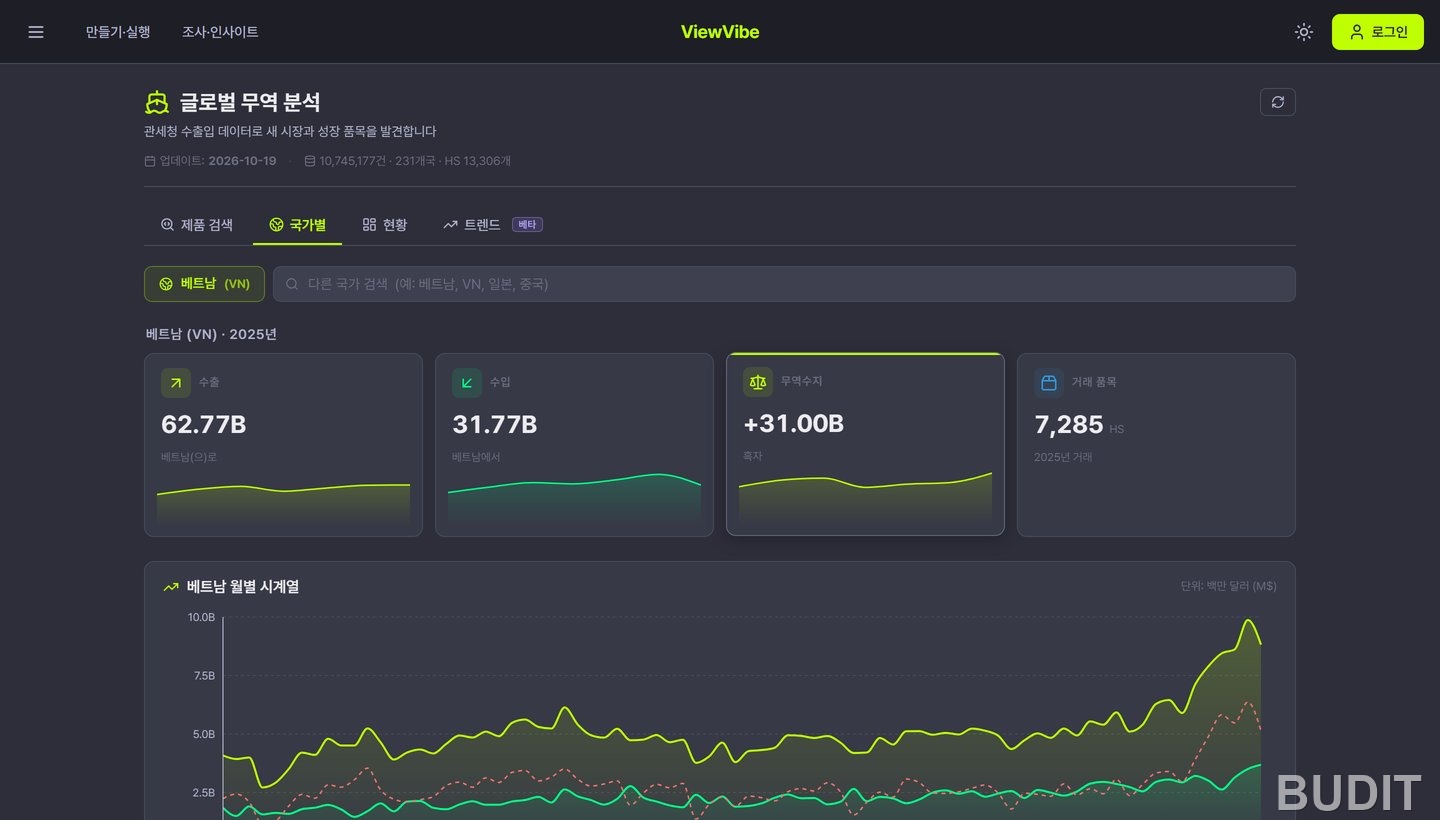The width and height of the screenshot is (1440, 820).
Task: Click the search magnifier in country field
Action: point(292,284)
